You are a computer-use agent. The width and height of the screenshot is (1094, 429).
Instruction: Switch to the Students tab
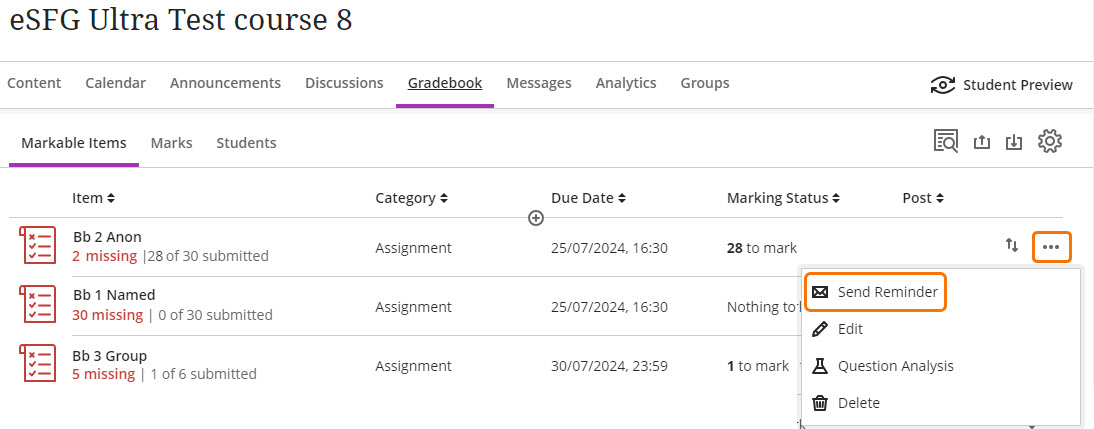(x=246, y=143)
